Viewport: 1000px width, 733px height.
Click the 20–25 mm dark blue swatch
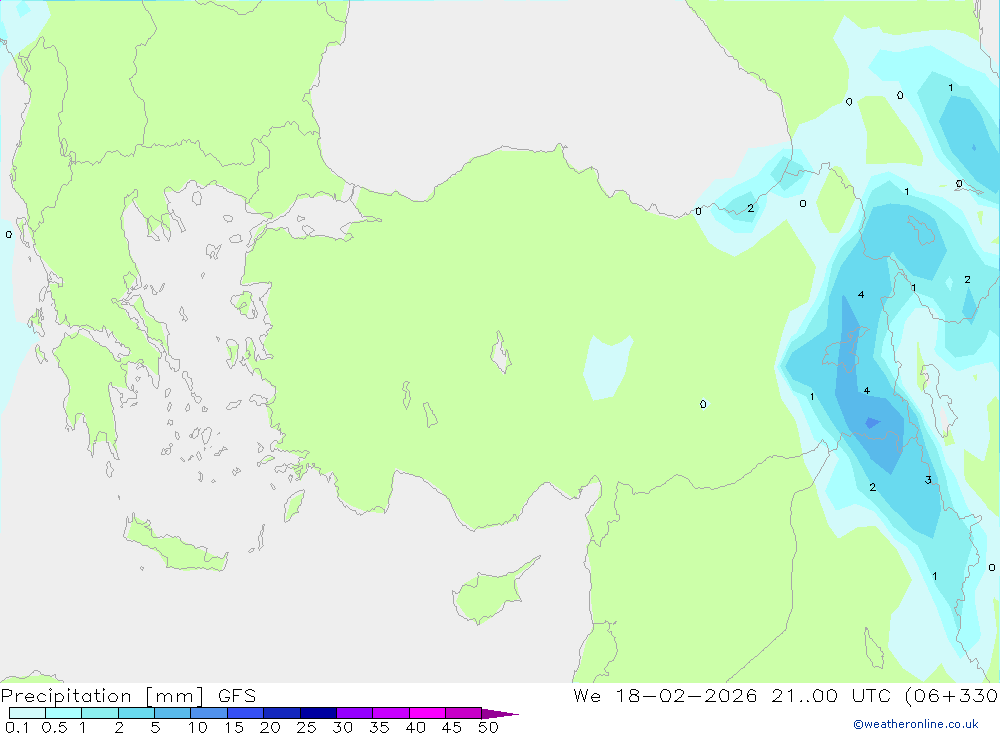click(281, 713)
